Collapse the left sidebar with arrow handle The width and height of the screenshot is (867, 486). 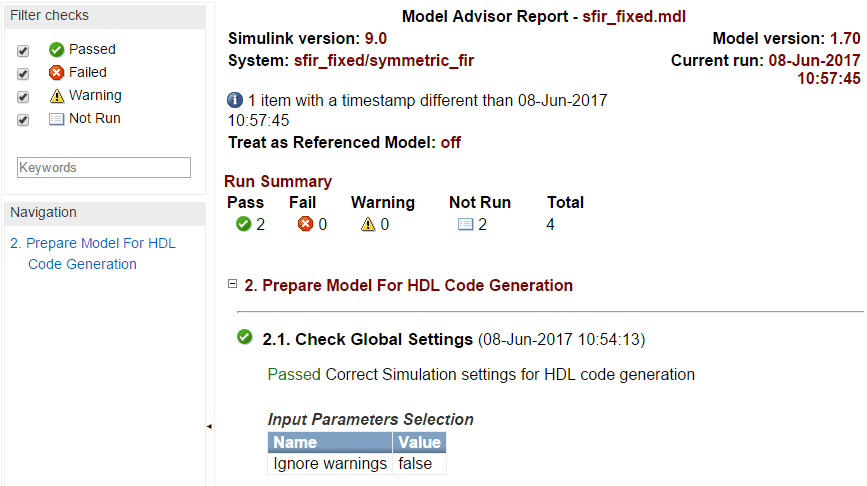[x=209, y=427]
